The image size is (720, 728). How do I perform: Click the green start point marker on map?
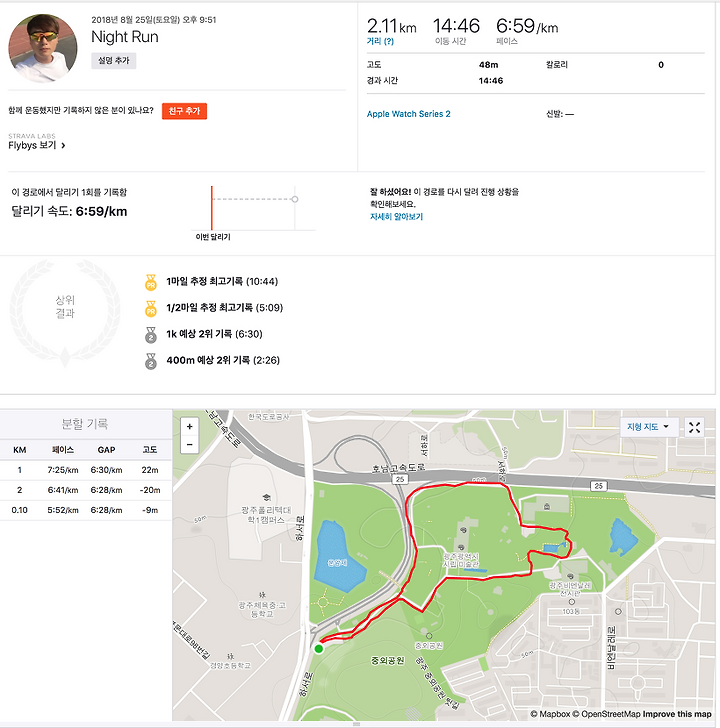pyautogui.click(x=318, y=649)
